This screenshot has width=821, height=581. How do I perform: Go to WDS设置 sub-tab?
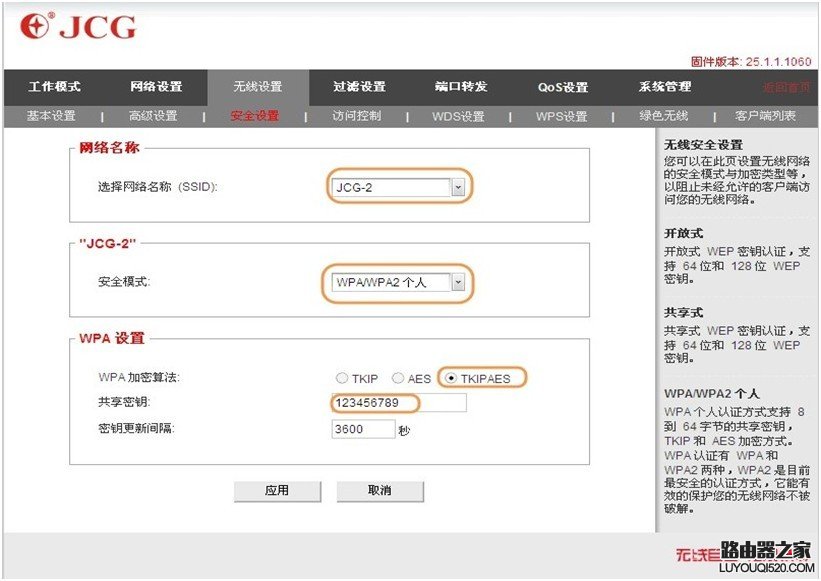458,116
